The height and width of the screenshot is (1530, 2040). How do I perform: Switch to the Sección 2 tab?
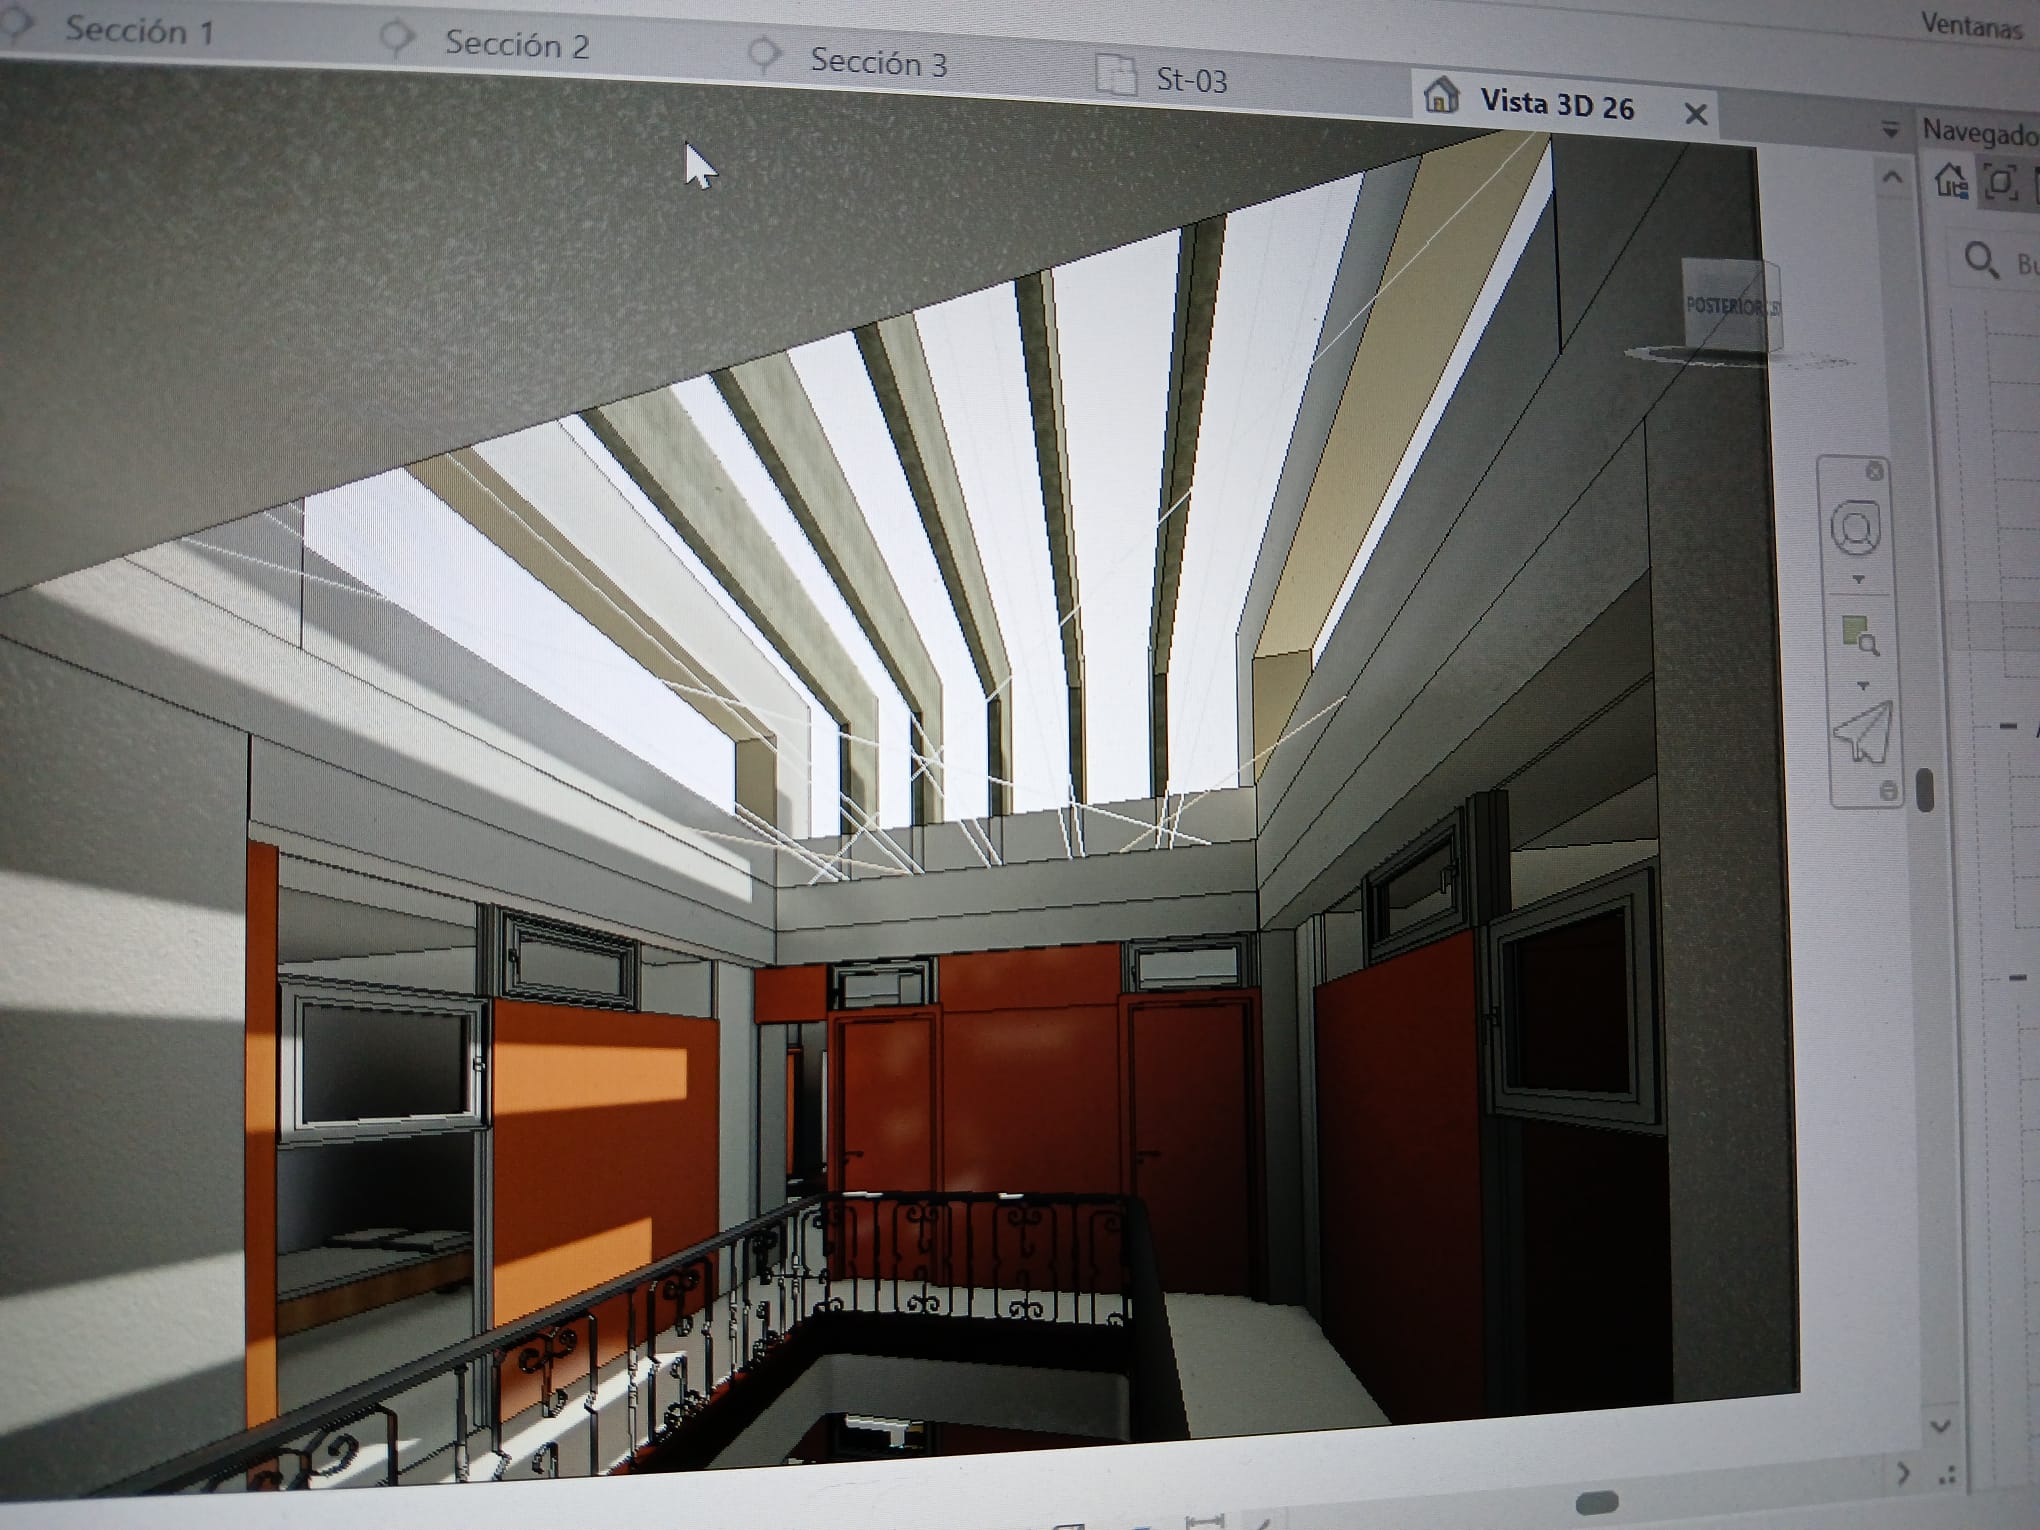(516, 44)
